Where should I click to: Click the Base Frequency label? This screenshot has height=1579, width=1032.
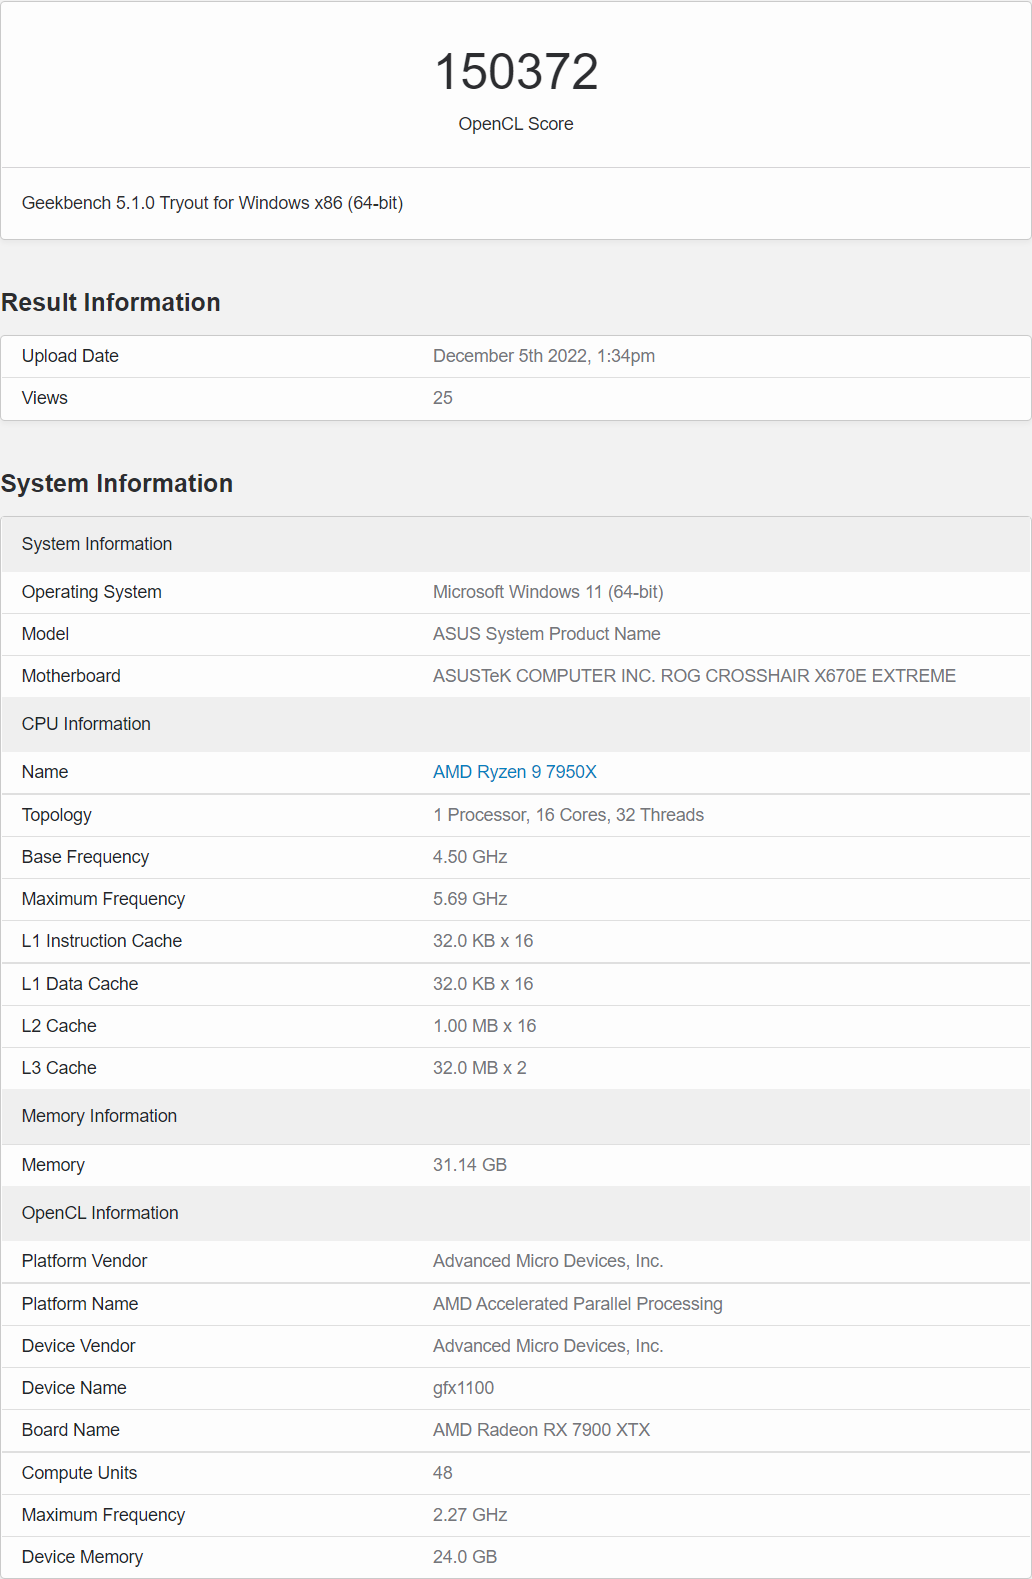tap(86, 857)
